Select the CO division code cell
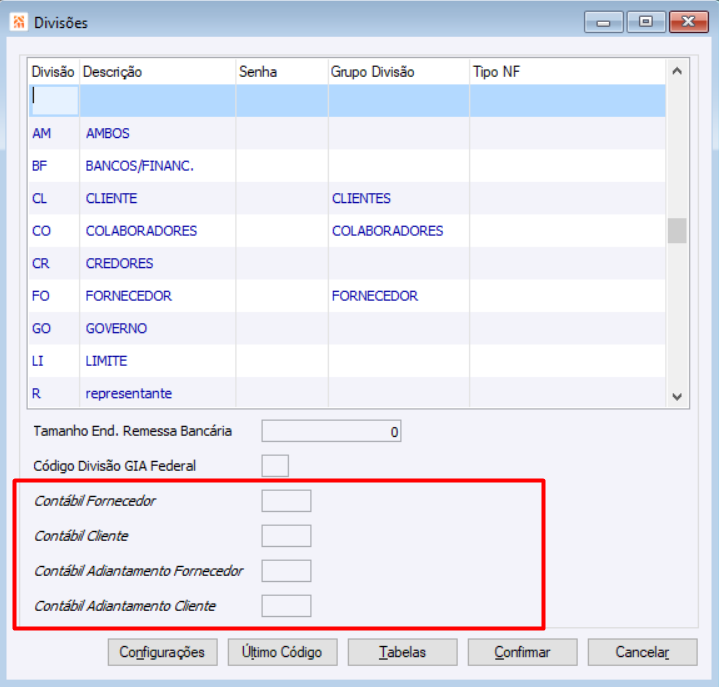 point(54,231)
